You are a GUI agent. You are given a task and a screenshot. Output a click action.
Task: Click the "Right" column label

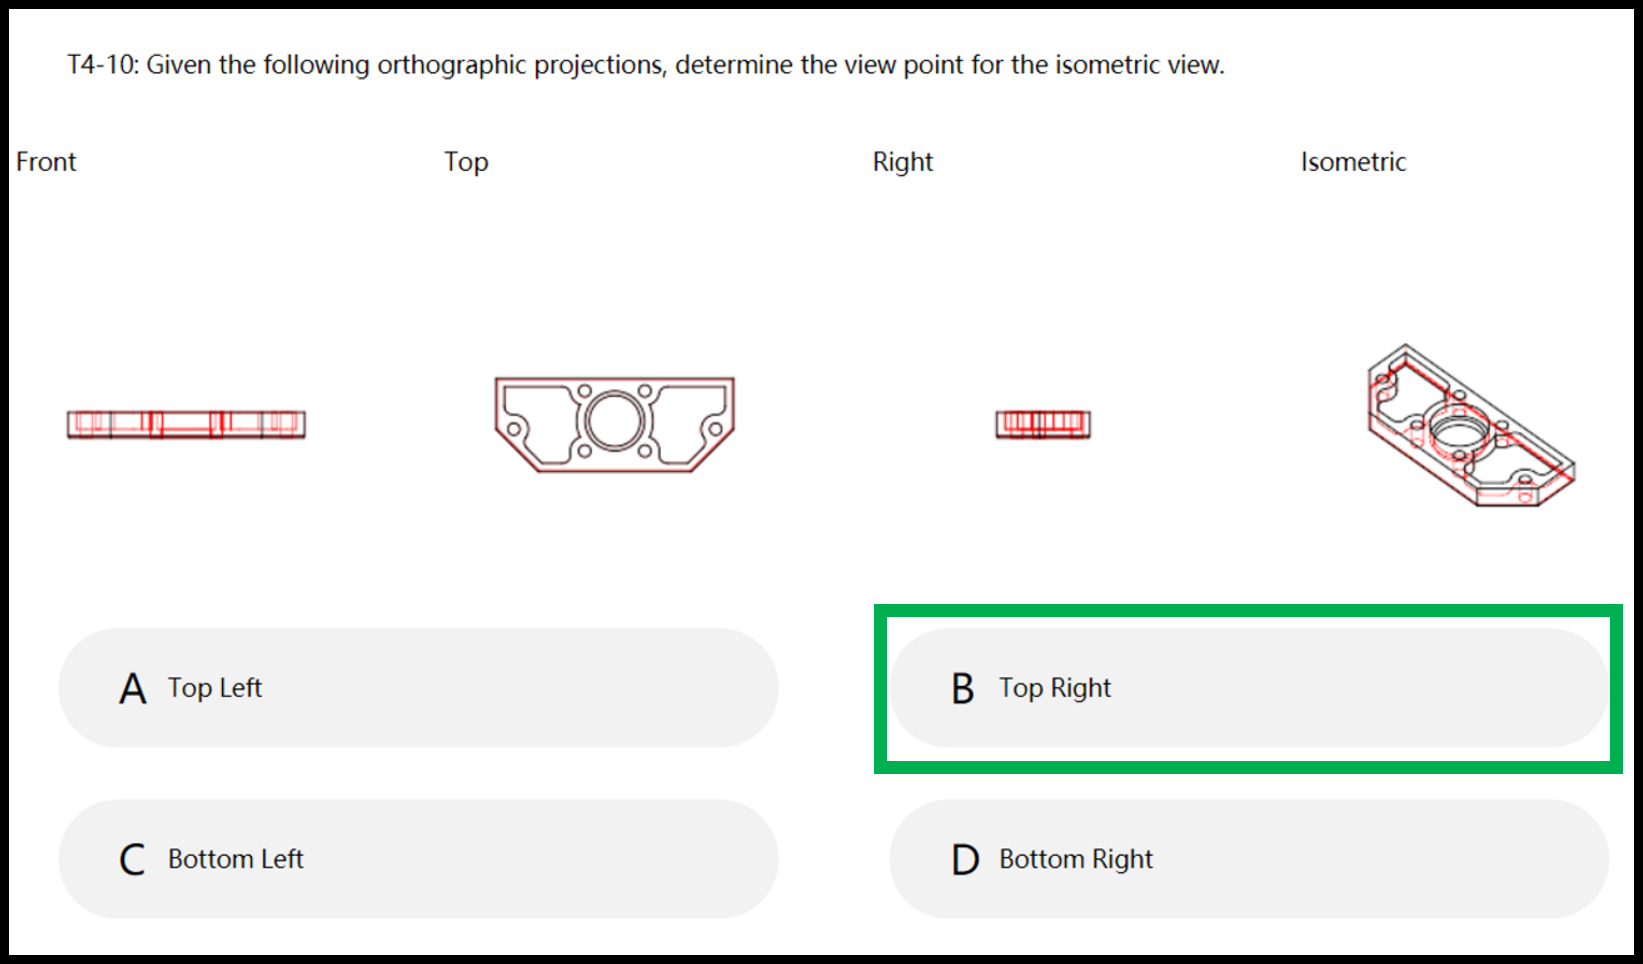tap(903, 163)
